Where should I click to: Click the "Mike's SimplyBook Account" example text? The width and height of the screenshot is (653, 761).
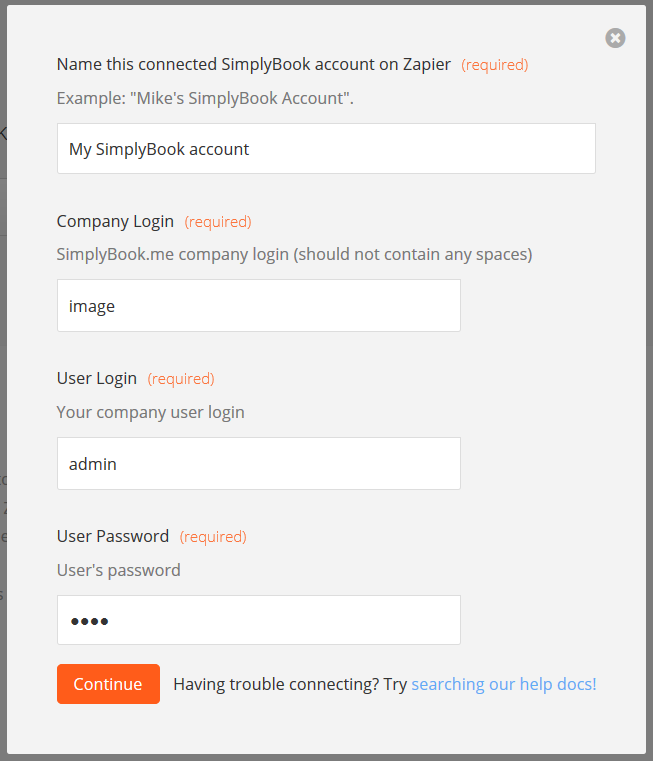(x=205, y=98)
